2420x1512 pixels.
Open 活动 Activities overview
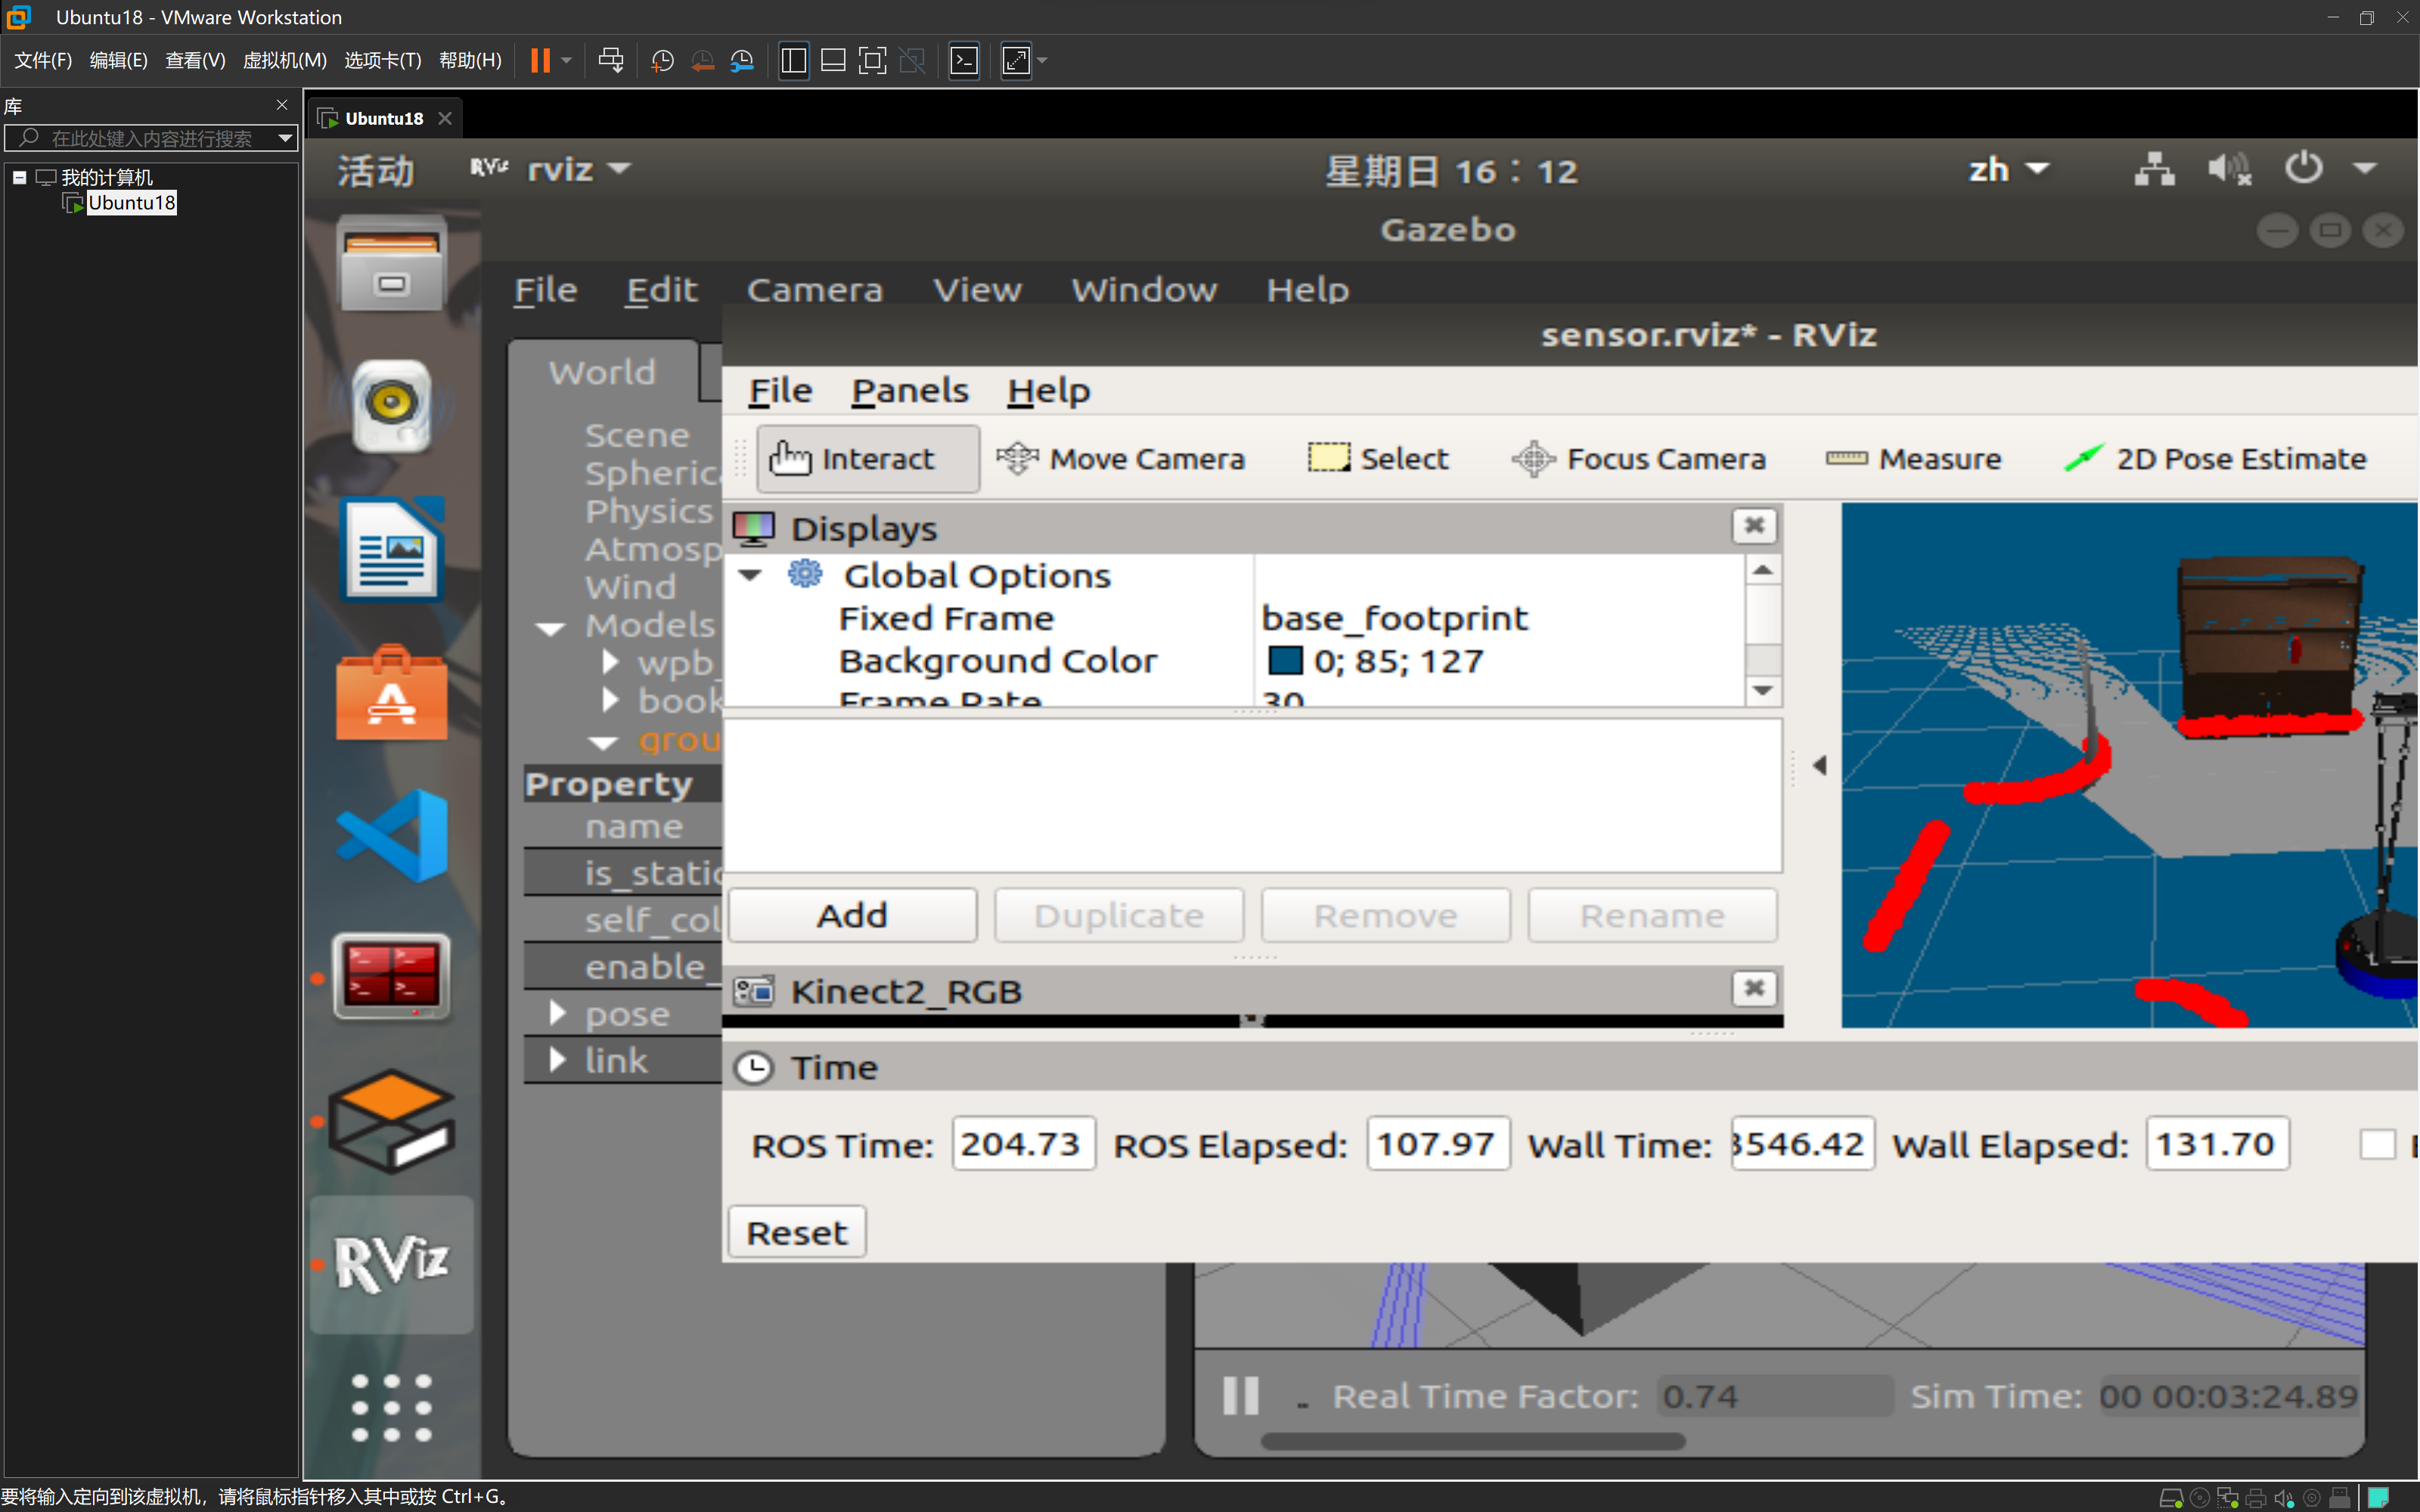point(375,170)
